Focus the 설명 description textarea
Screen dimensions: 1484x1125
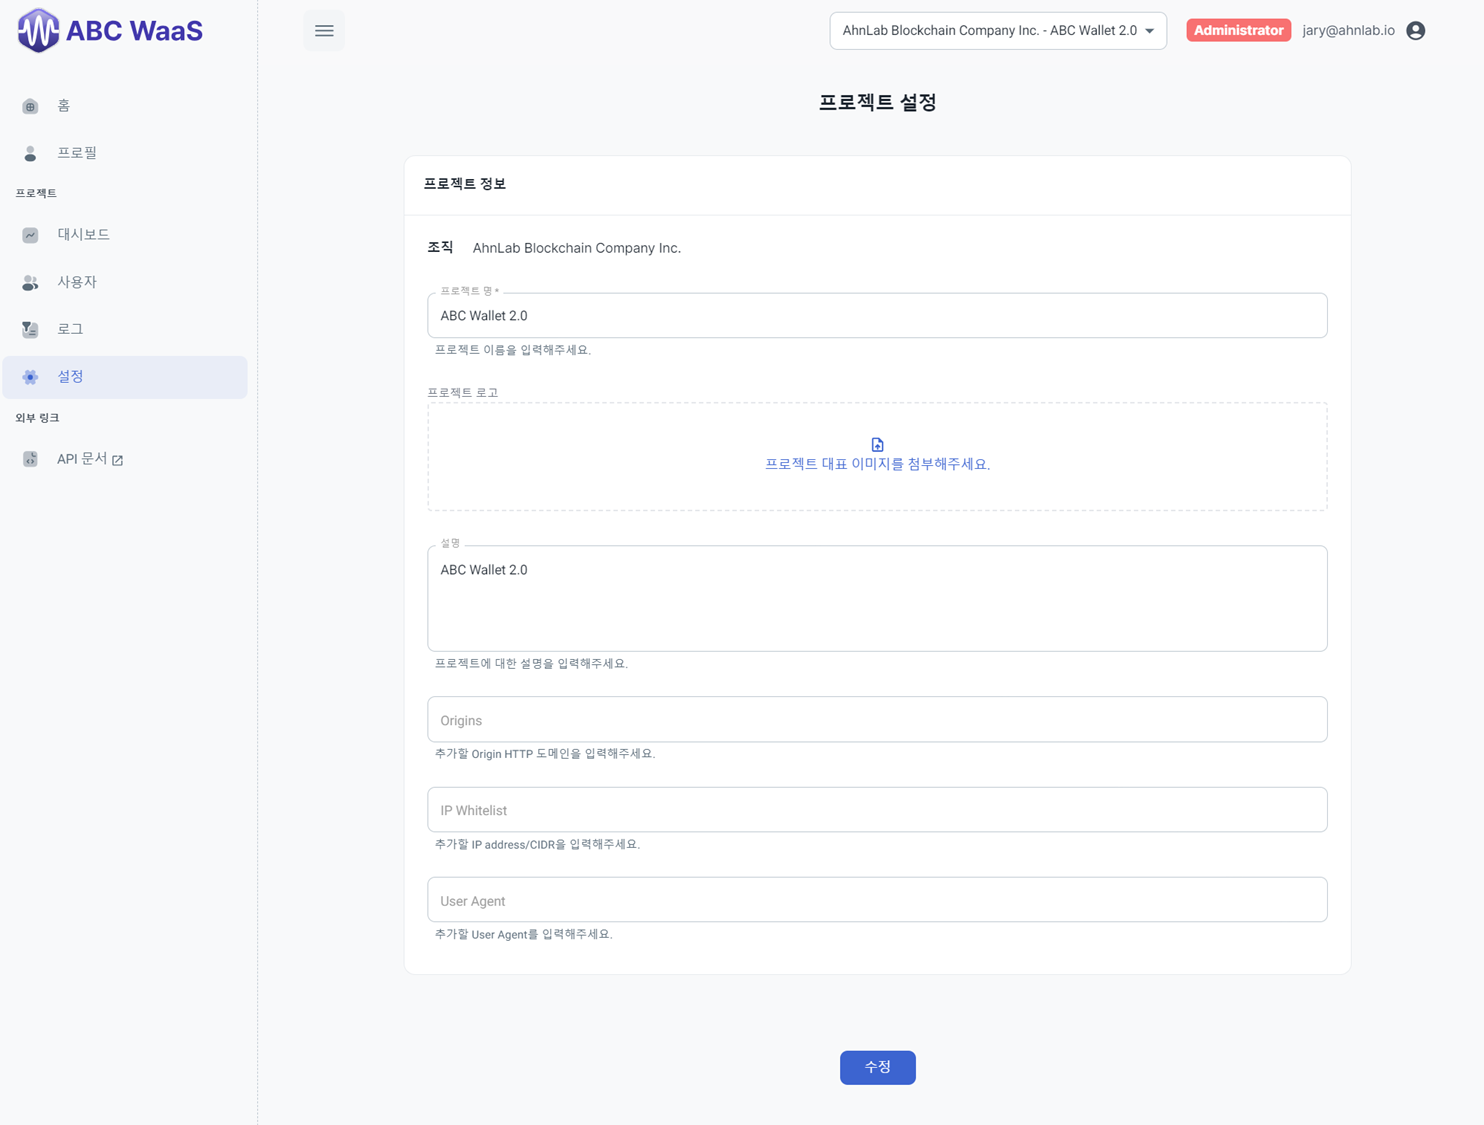click(x=877, y=599)
